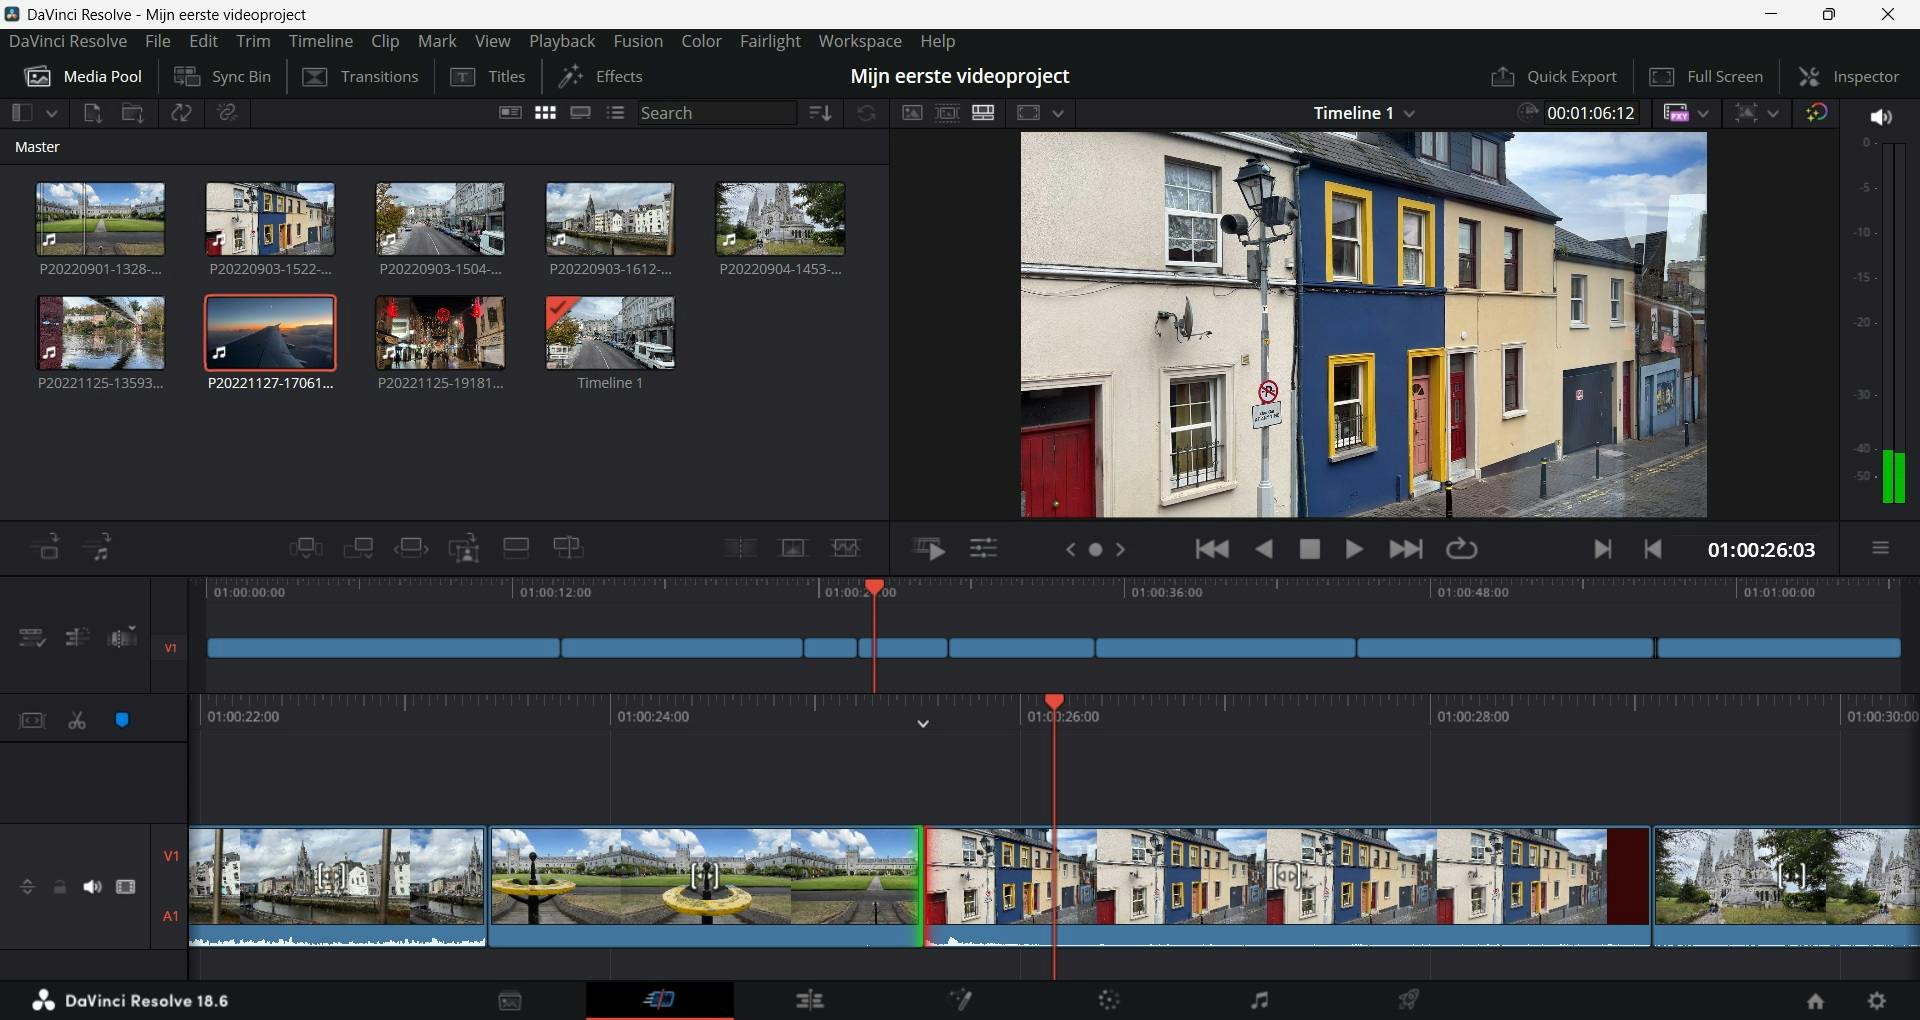Open the Fusion menu
Viewport: 1920px width, 1020px height.
tap(638, 41)
